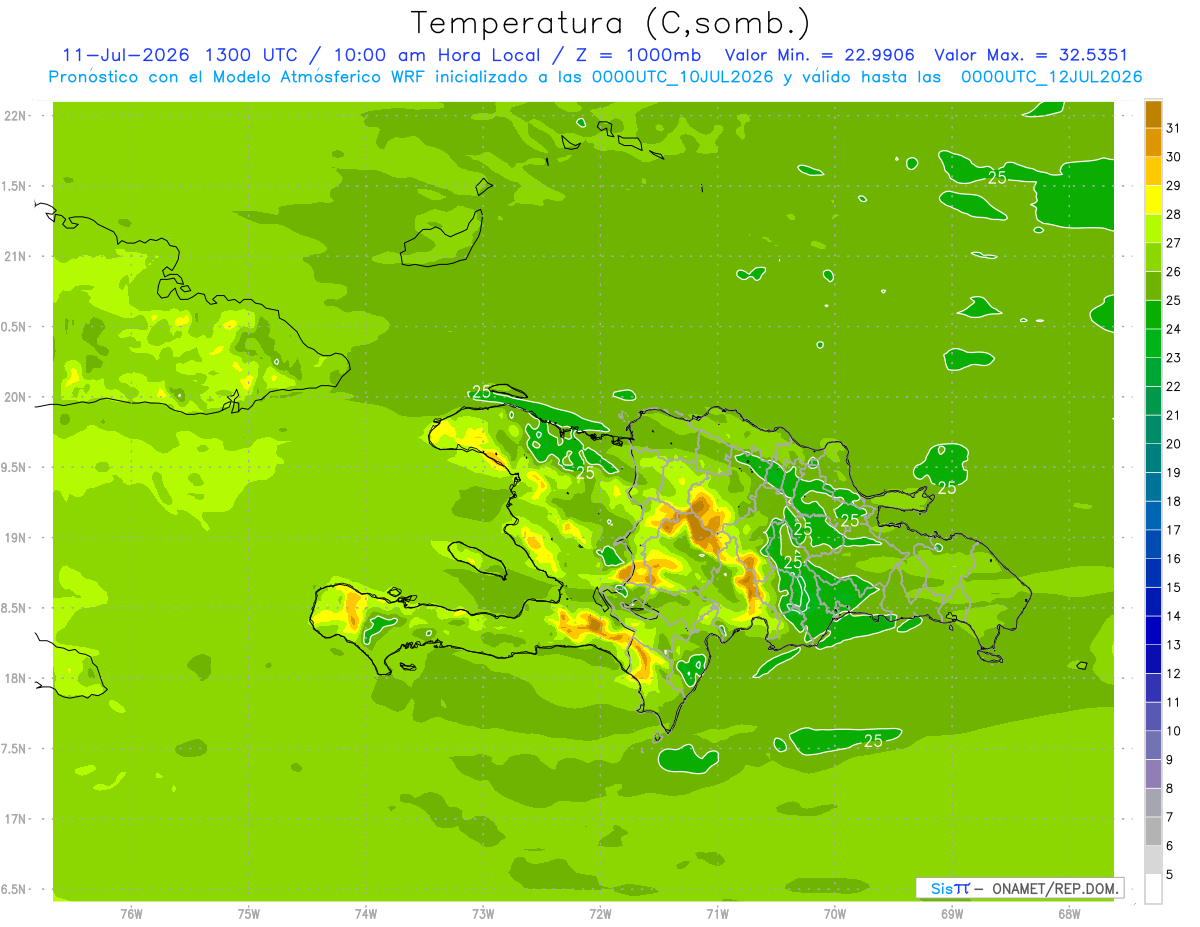This screenshot has width=1200, height=927.
Task: Click the "74W" longitude axis label
Action: coord(365,913)
